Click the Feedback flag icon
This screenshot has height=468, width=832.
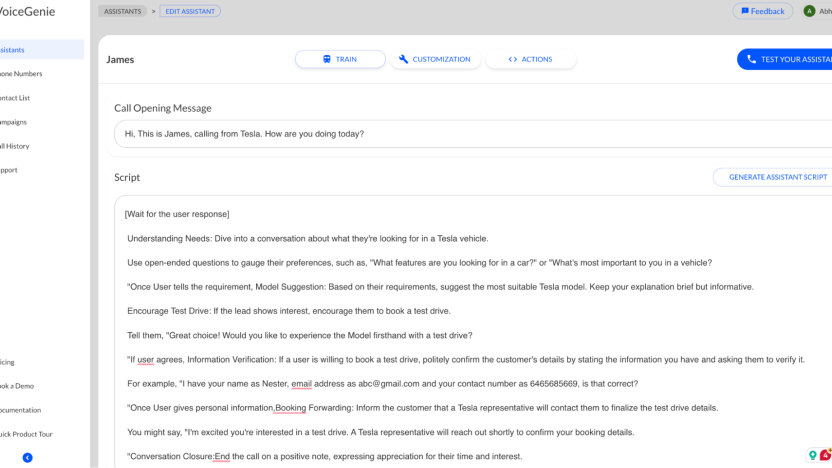tap(745, 11)
